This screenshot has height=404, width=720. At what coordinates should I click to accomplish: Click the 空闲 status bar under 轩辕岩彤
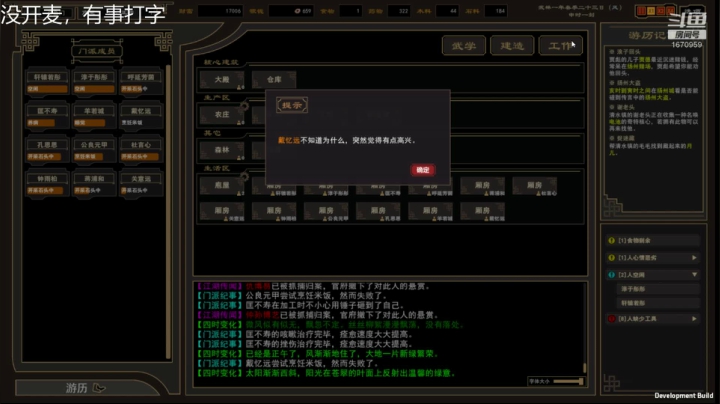point(47,89)
